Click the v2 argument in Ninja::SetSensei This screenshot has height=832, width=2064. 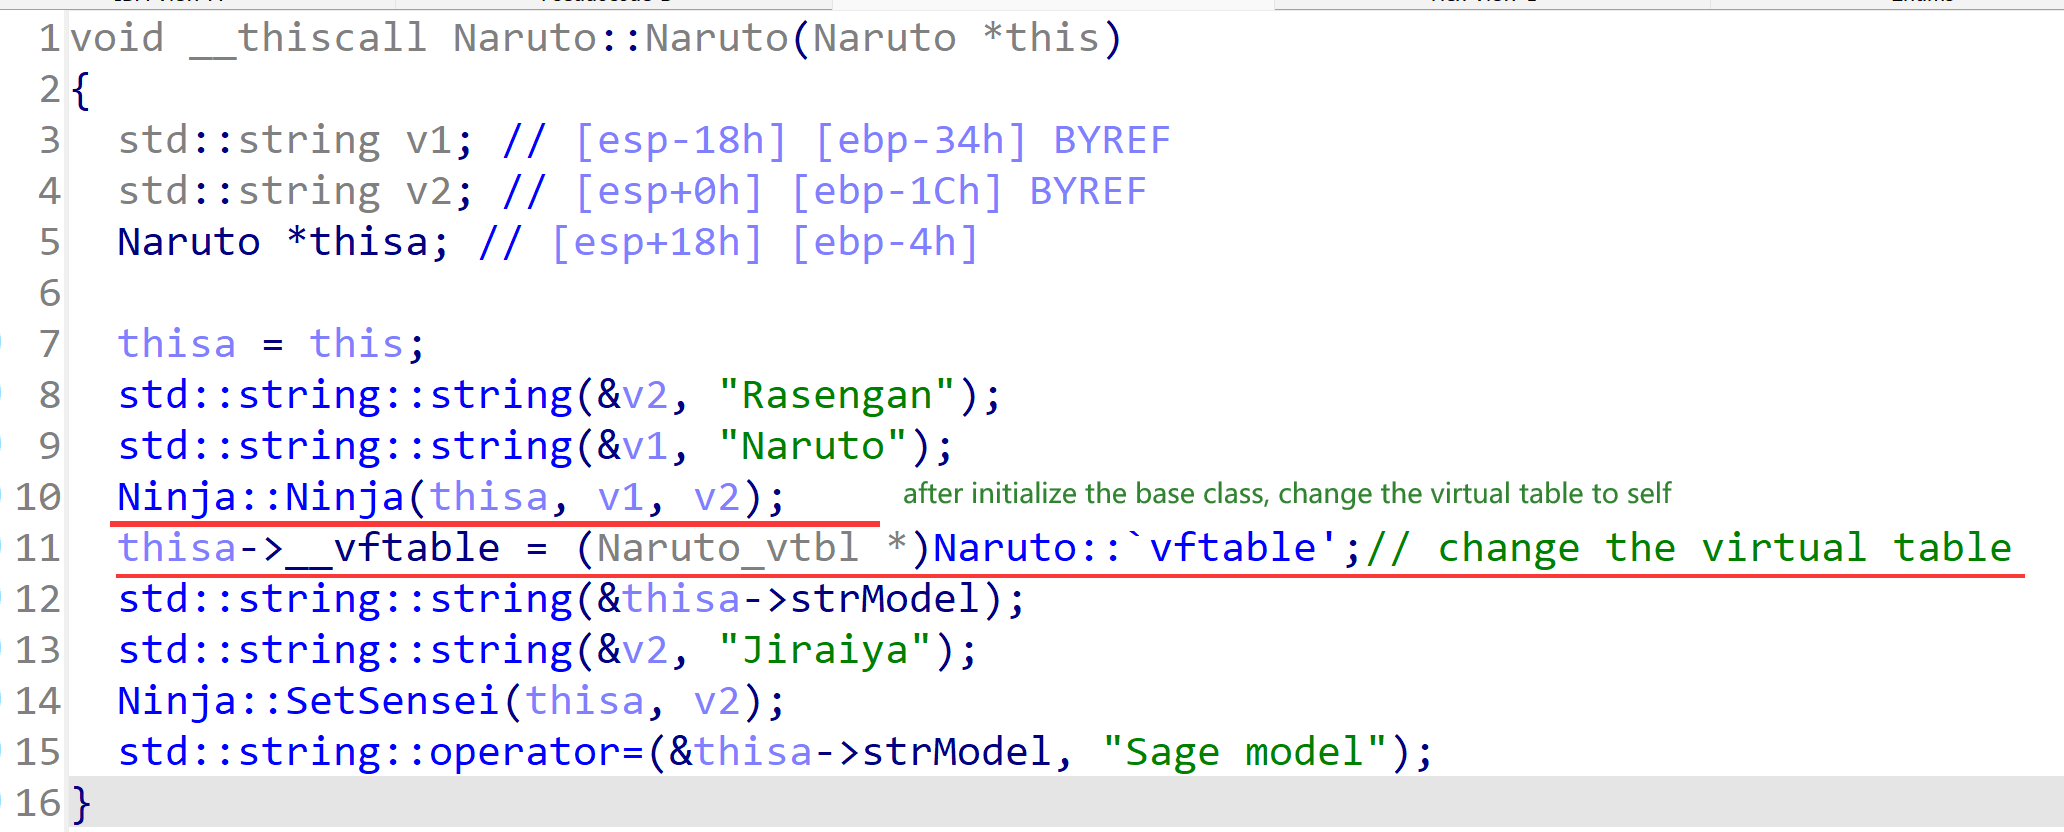(716, 701)
